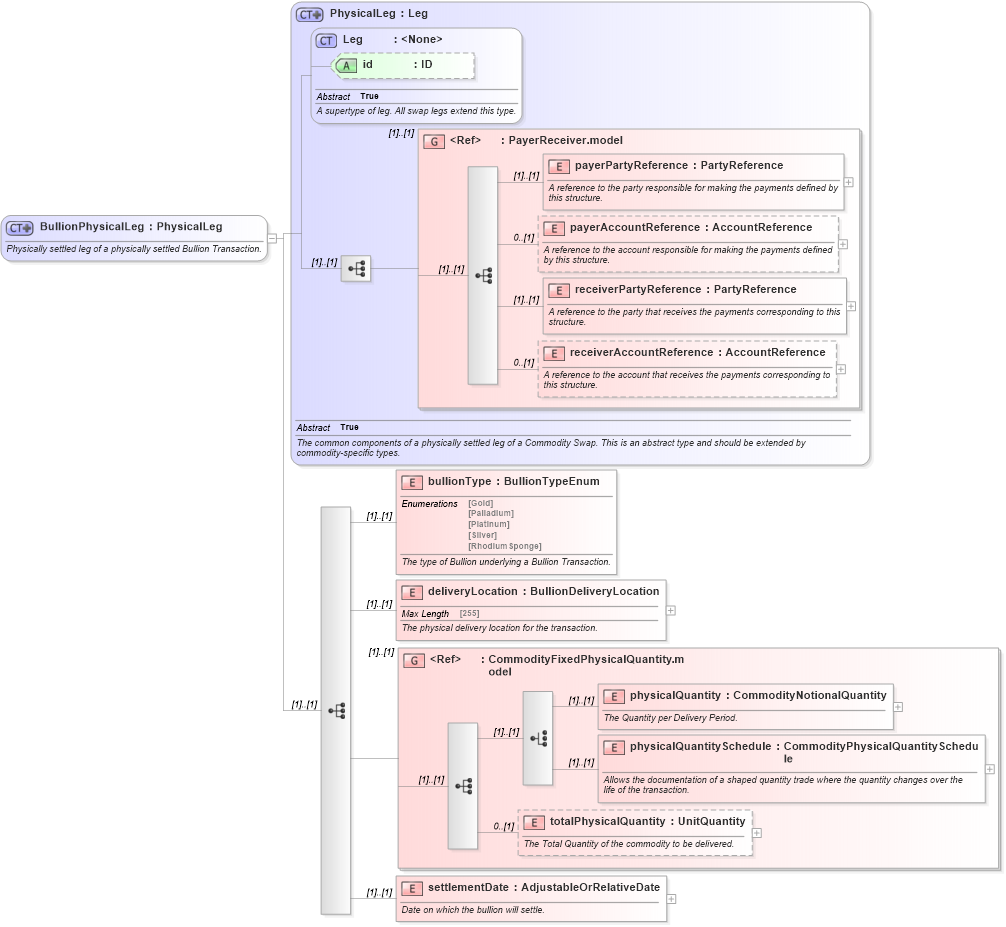Select the [Platinum] enumeration value
The height and width of the screenshot is (927, 1006).
489,524
